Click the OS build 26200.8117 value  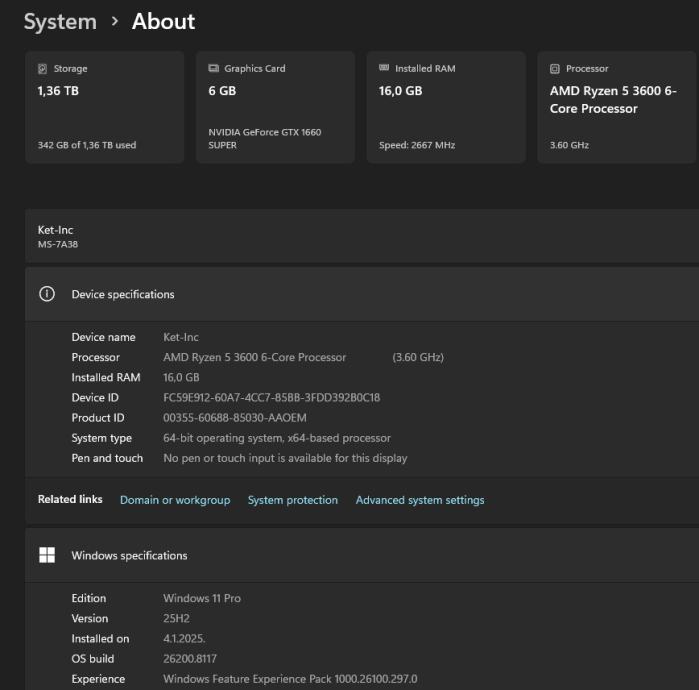189,659
